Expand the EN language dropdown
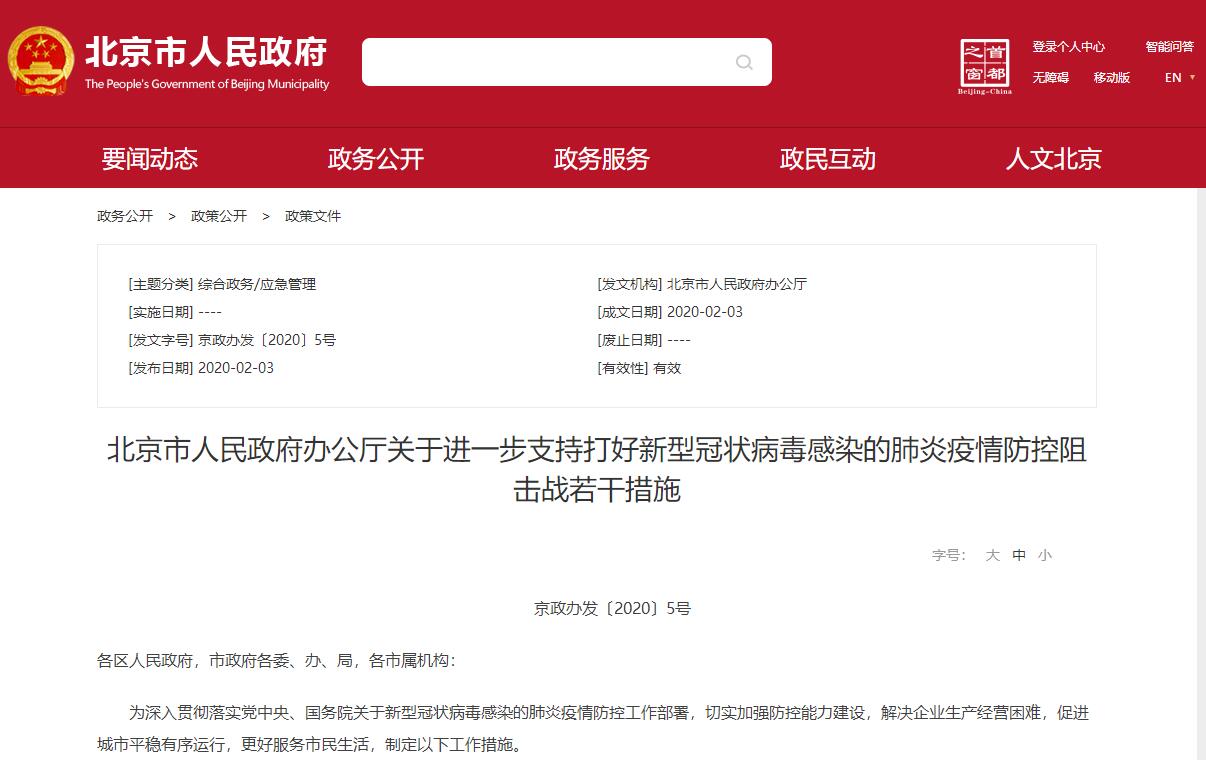Image resolution: width=1206 pixels, height=760 pixels. pos(1180,78)
